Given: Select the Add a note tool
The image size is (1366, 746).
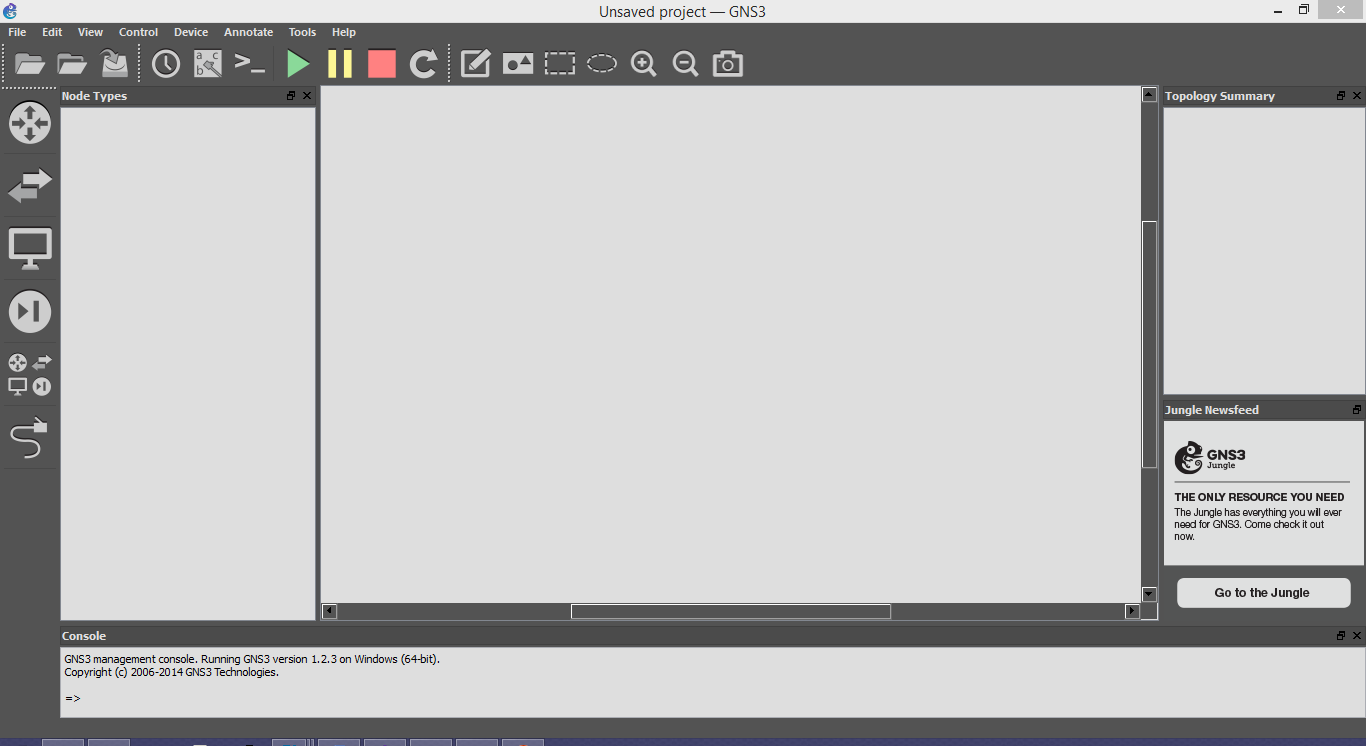Looking at the screenshot, I should point(475,64).
